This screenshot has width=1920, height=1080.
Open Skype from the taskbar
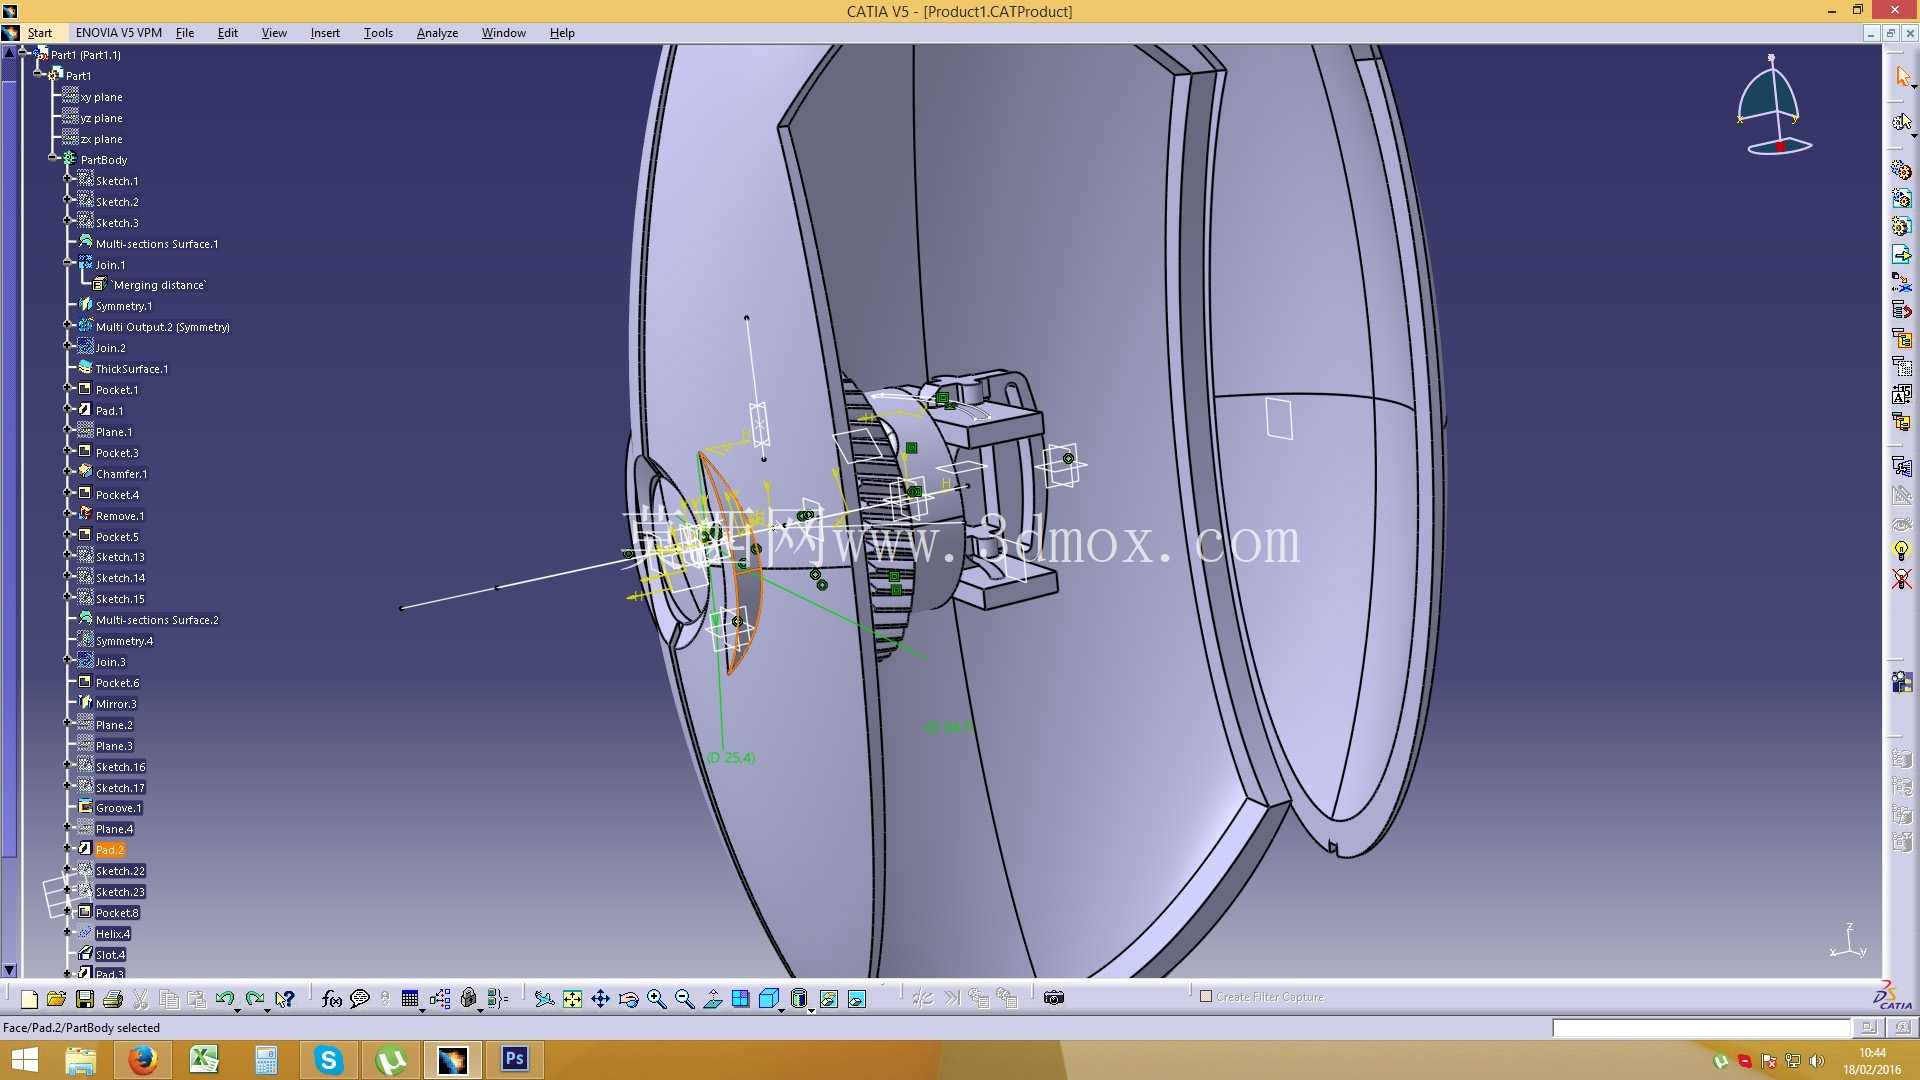tap(328, 1060)
